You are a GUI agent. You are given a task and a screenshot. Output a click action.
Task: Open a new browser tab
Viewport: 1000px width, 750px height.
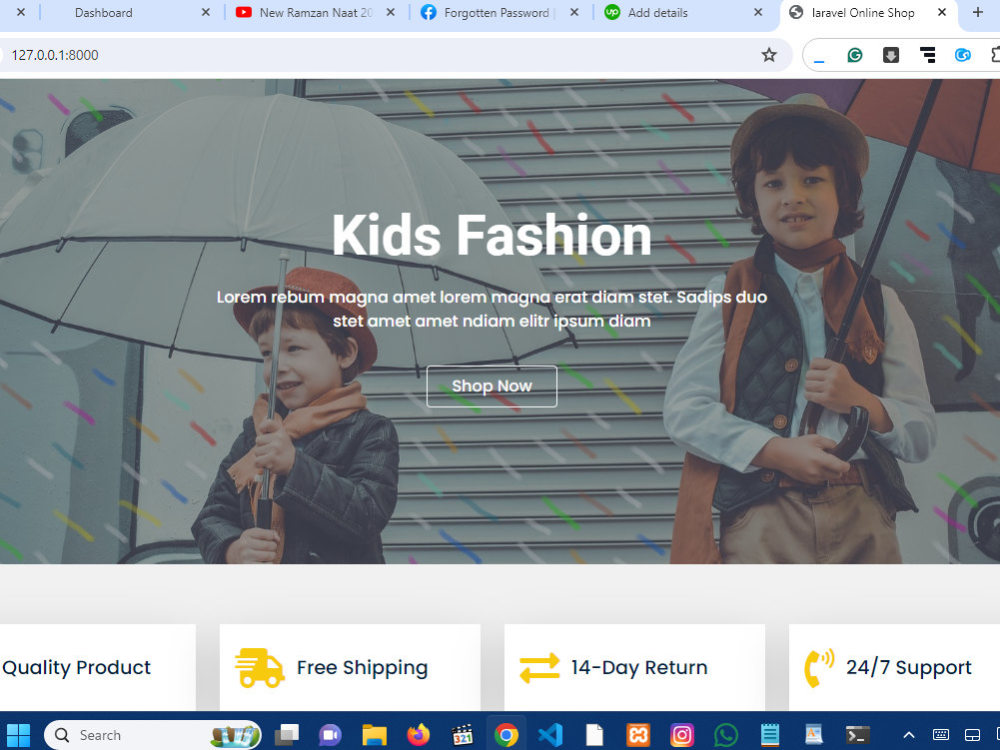[978, 12]
